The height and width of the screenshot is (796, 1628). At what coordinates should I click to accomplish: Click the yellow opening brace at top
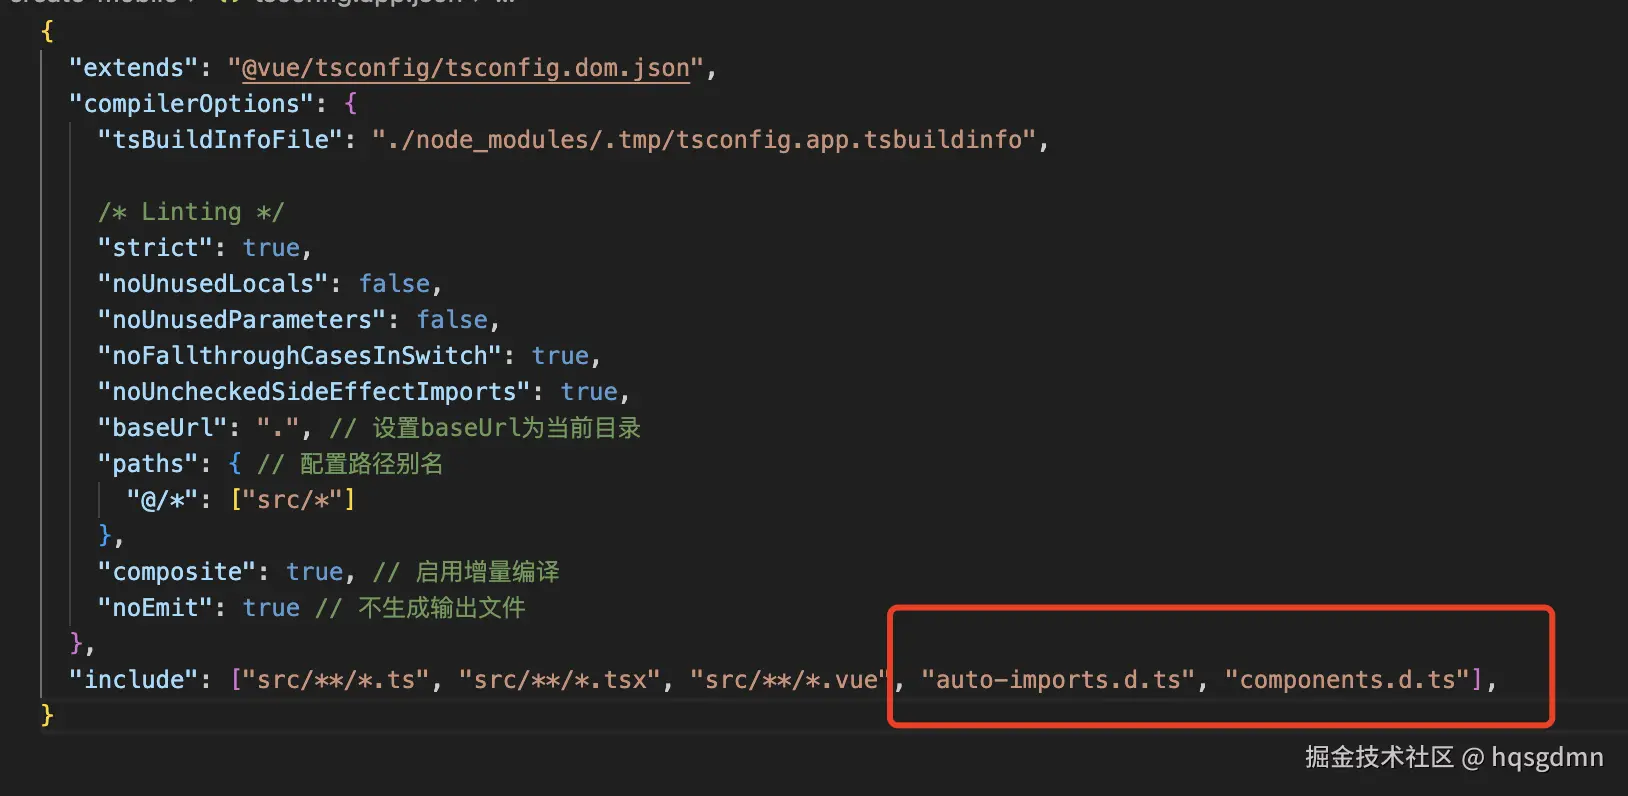(x=47, y=32)
